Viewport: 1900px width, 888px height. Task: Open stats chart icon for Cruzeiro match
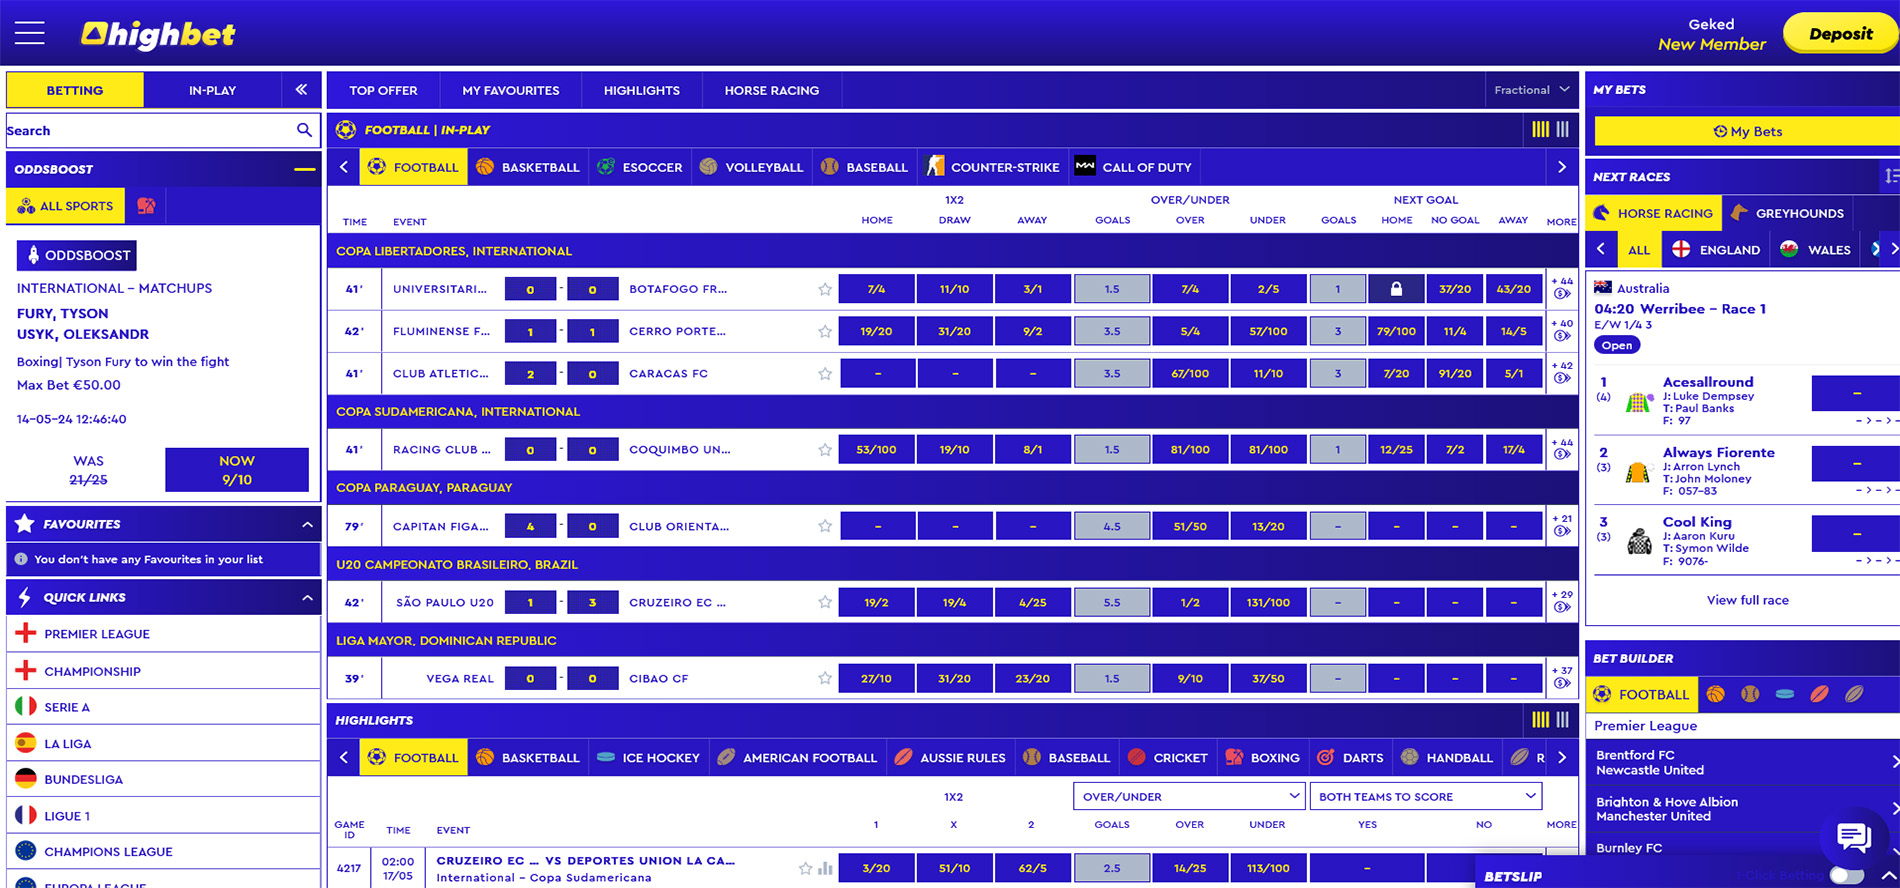pyautogui.click(x=825, y=868)
